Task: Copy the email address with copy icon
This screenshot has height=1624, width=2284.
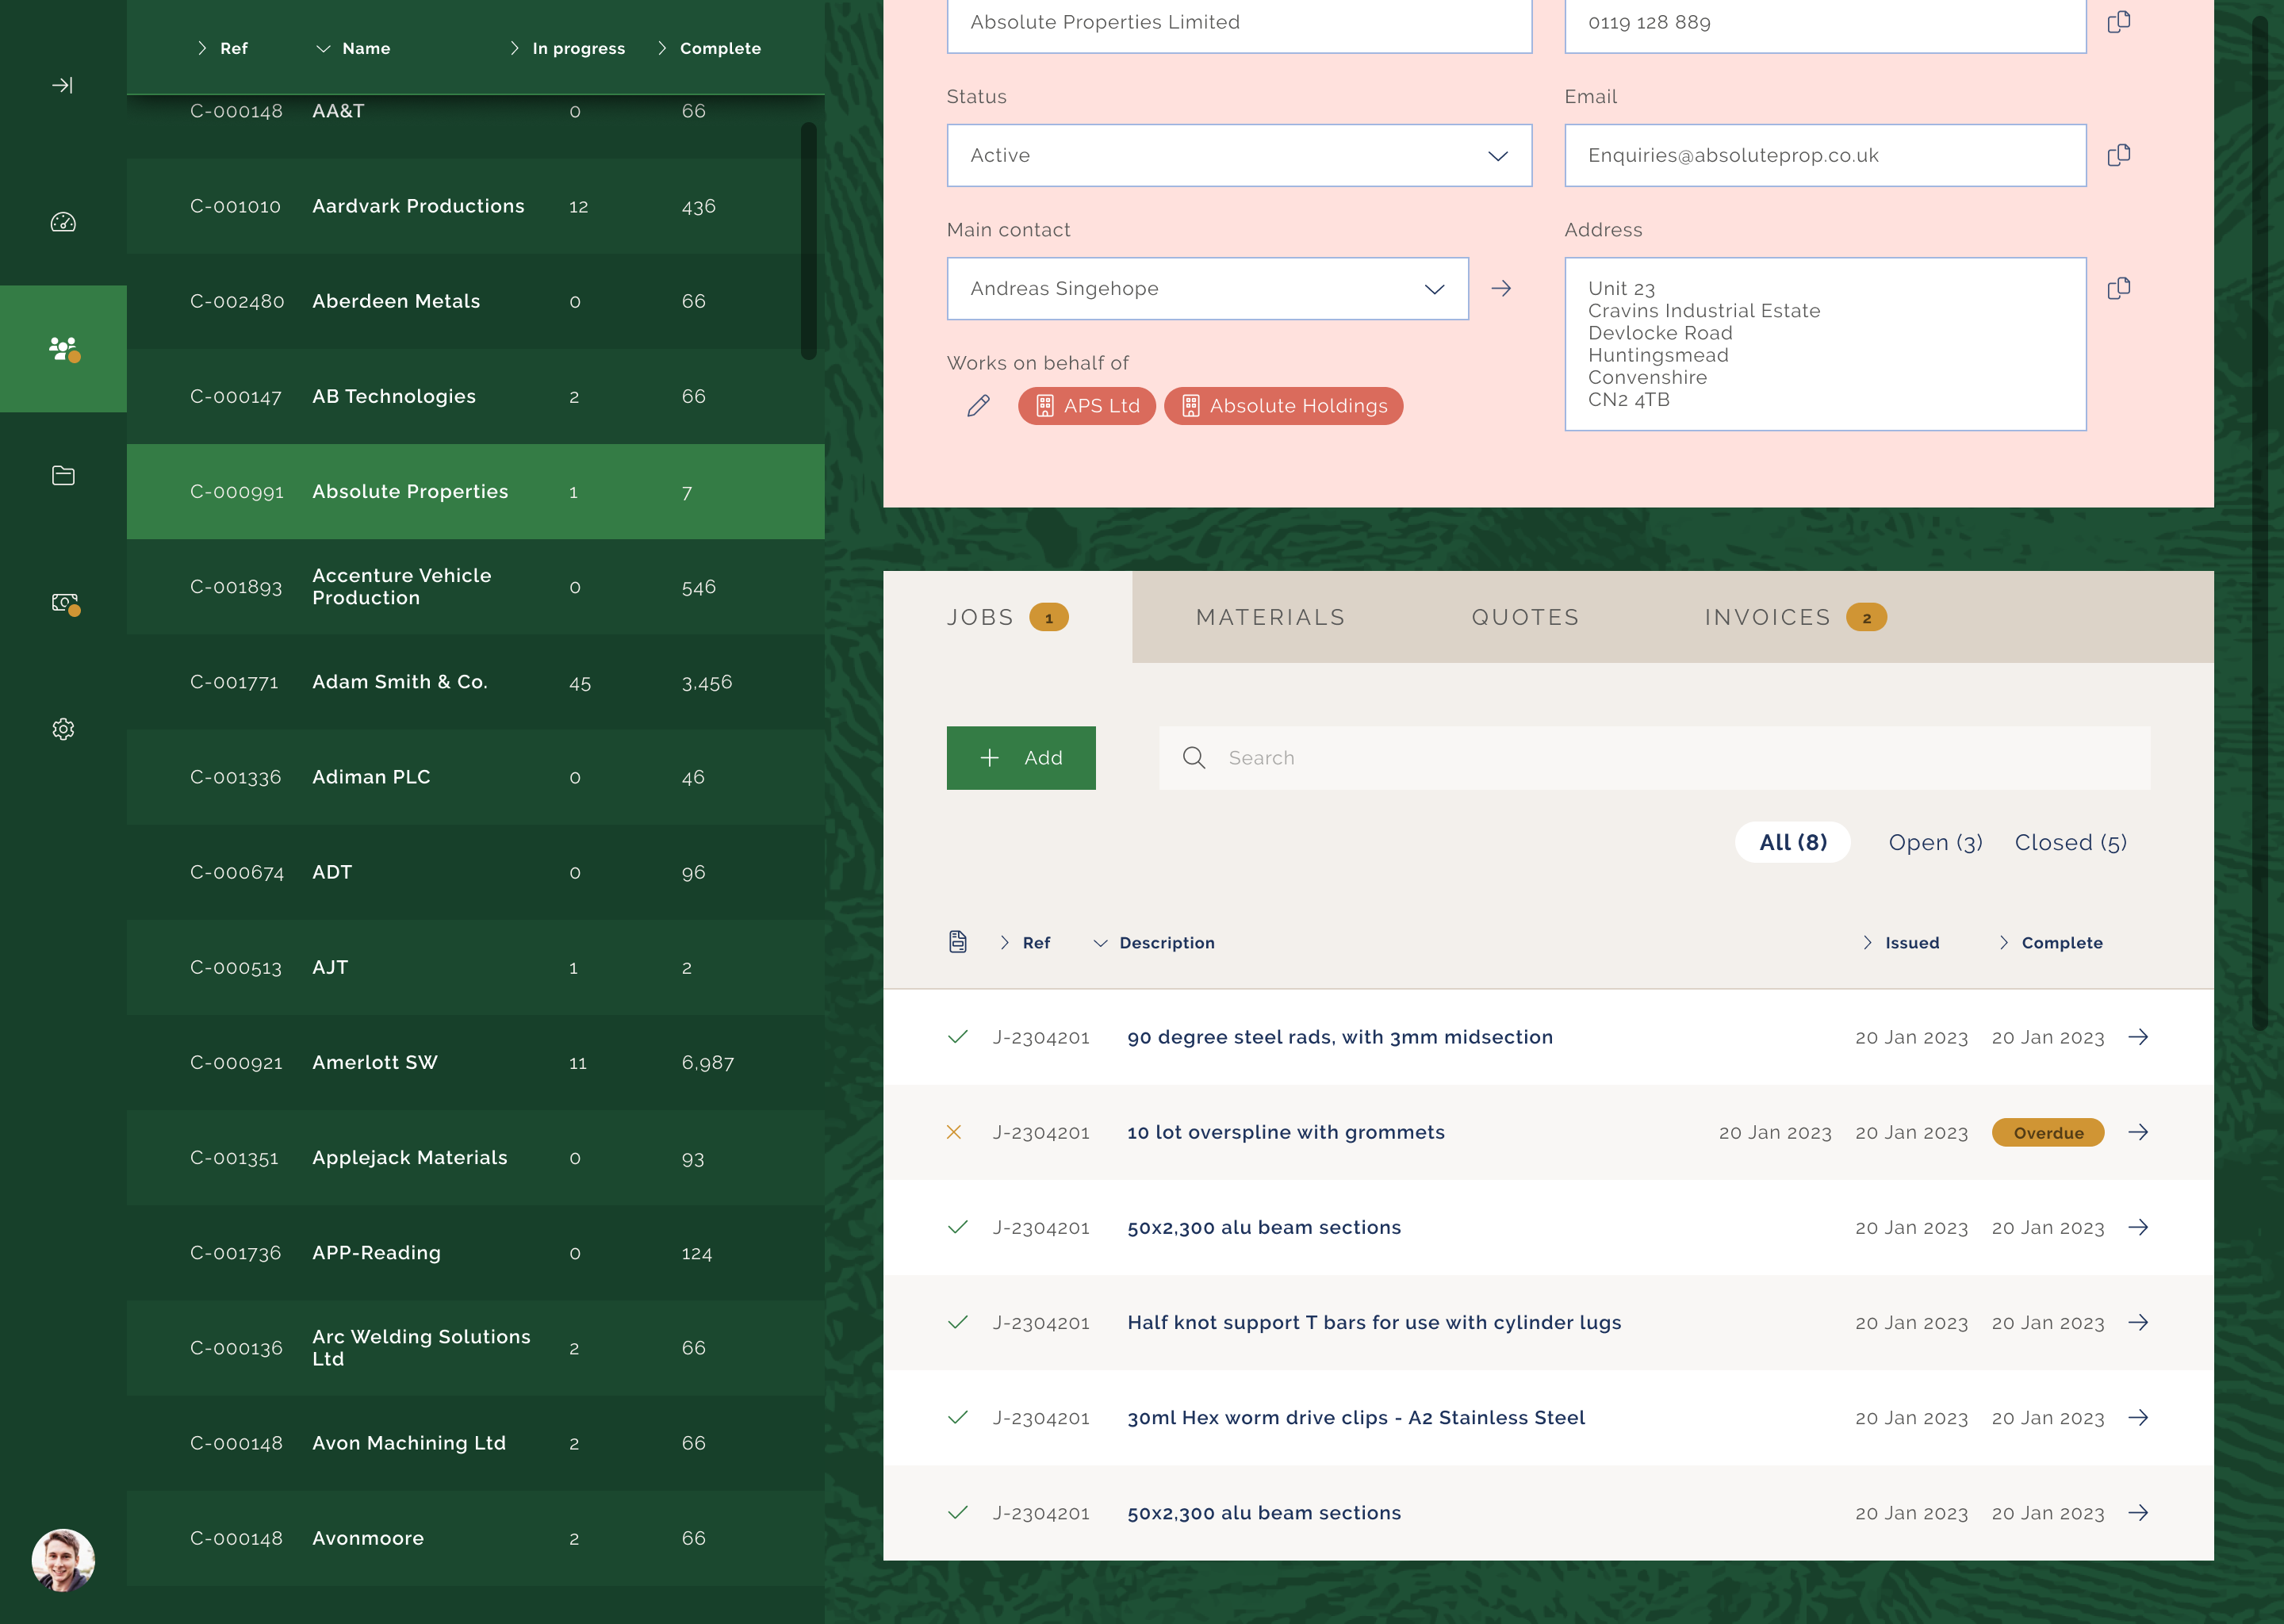Action: point(2118,155)
